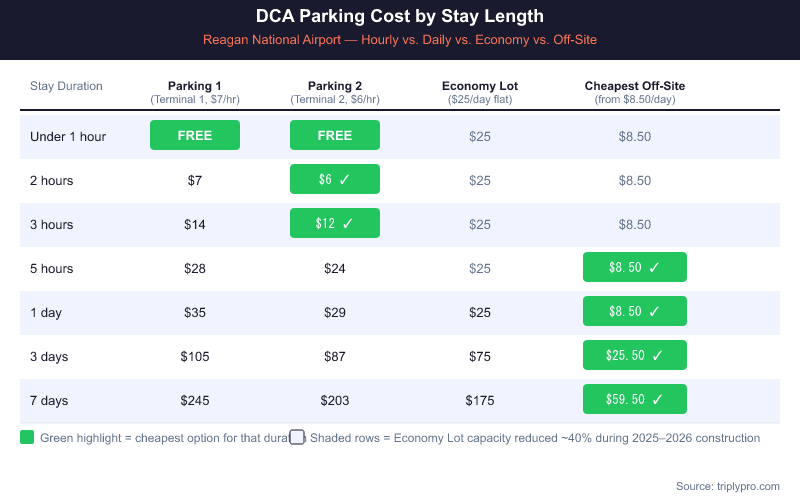Click the Stay Duration header
This screenshot has width=800, height=500.
click(x=66, y=86)
